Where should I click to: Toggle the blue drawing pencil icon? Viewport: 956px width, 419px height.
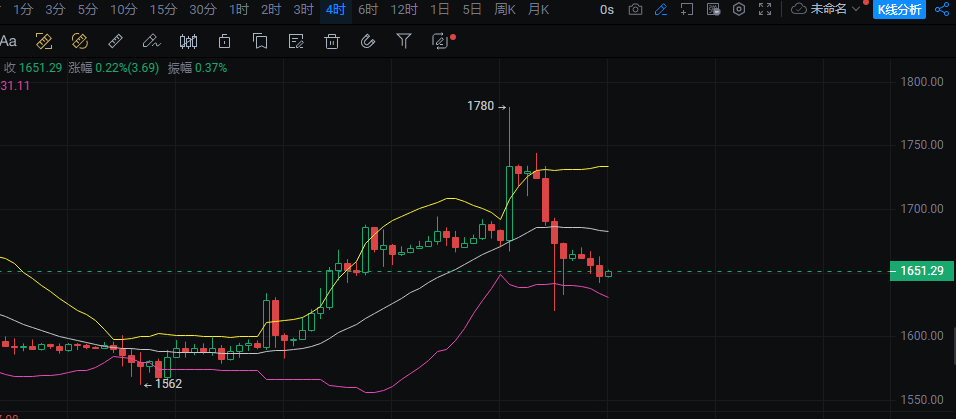pyautogui.click(x=661, y=9)
